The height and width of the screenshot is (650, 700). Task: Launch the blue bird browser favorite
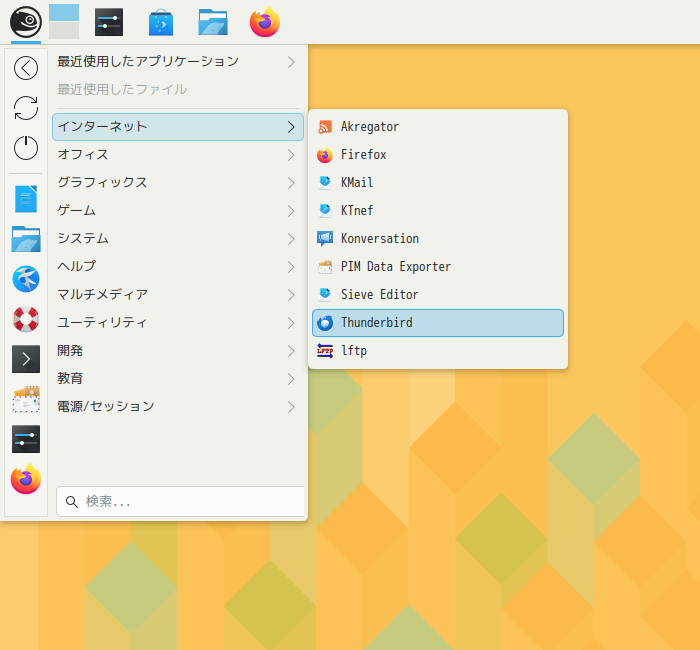pos(26,279)
